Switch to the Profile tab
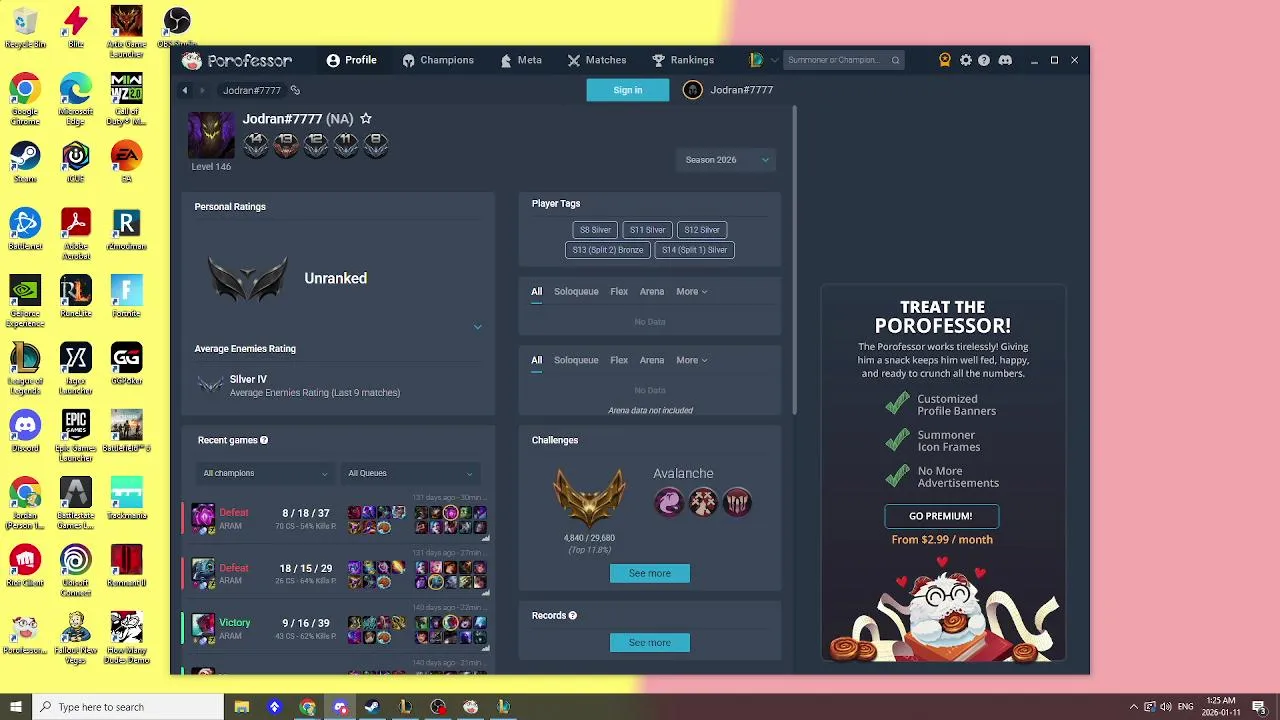The height and width of the screenshot is (720, 1280). coord(351,60)
